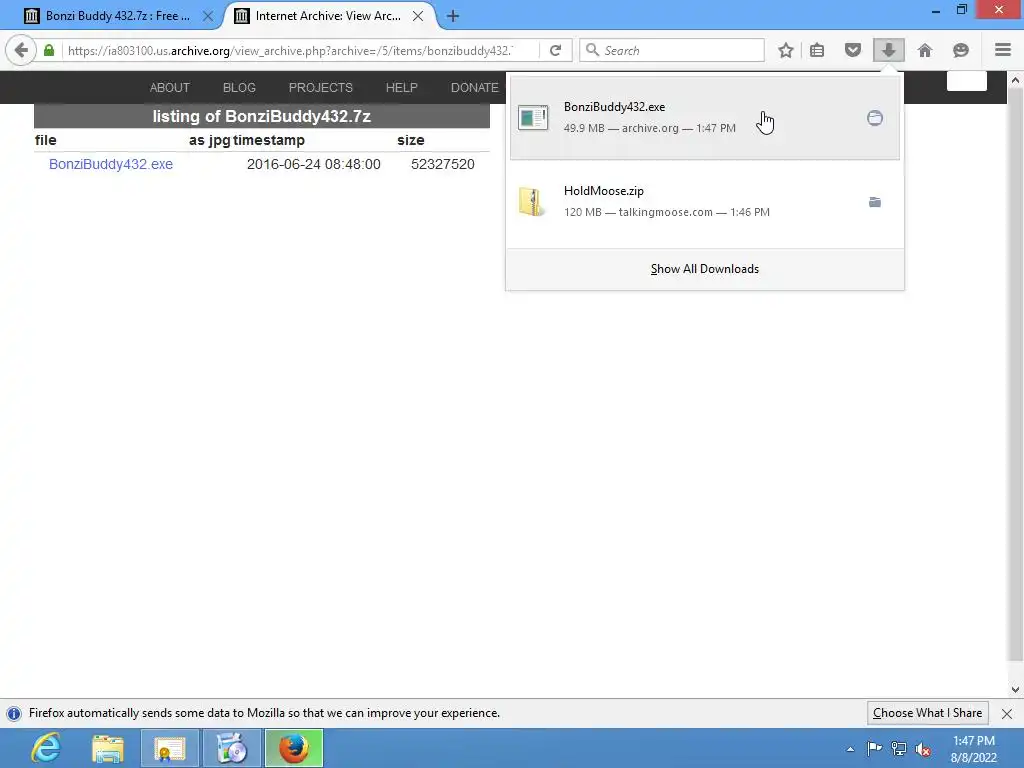Show All Downloads

[705, 269]
